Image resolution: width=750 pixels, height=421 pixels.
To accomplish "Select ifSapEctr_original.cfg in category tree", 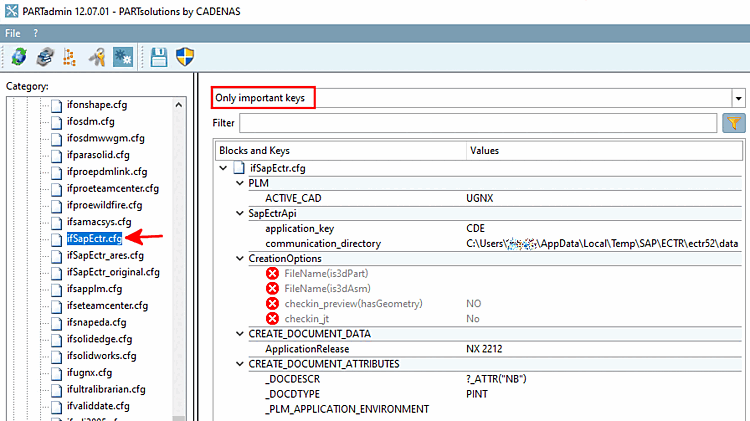I will coord(113,272).
